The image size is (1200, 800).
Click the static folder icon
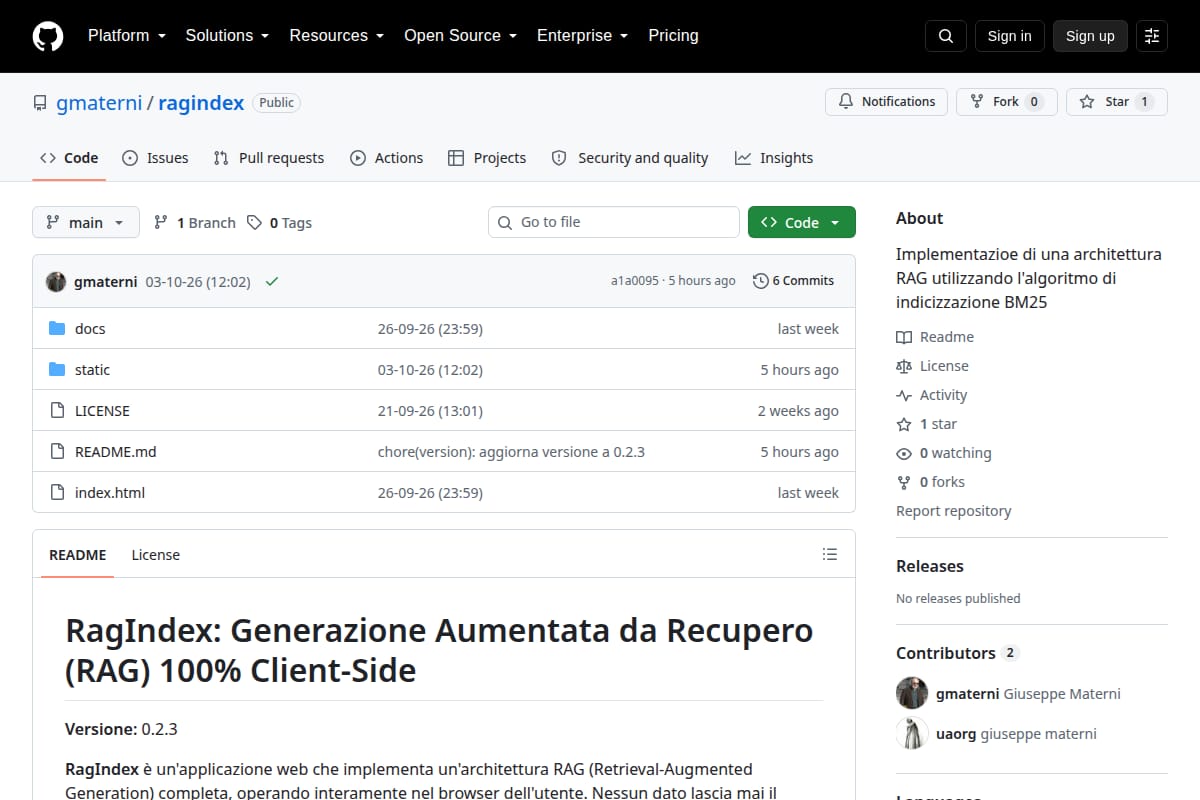(x=57, y=370)
